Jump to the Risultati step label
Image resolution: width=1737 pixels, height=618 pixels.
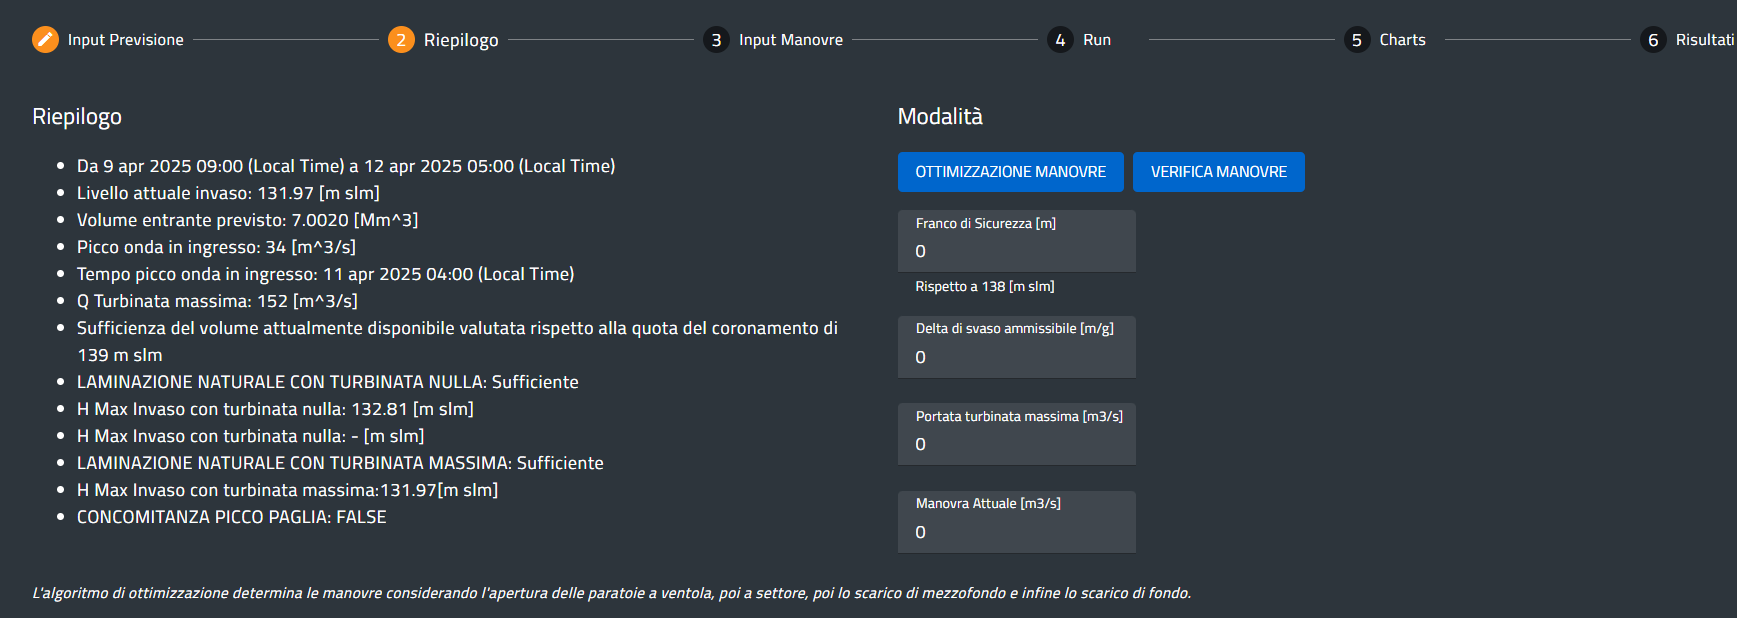click(1704, 40)
